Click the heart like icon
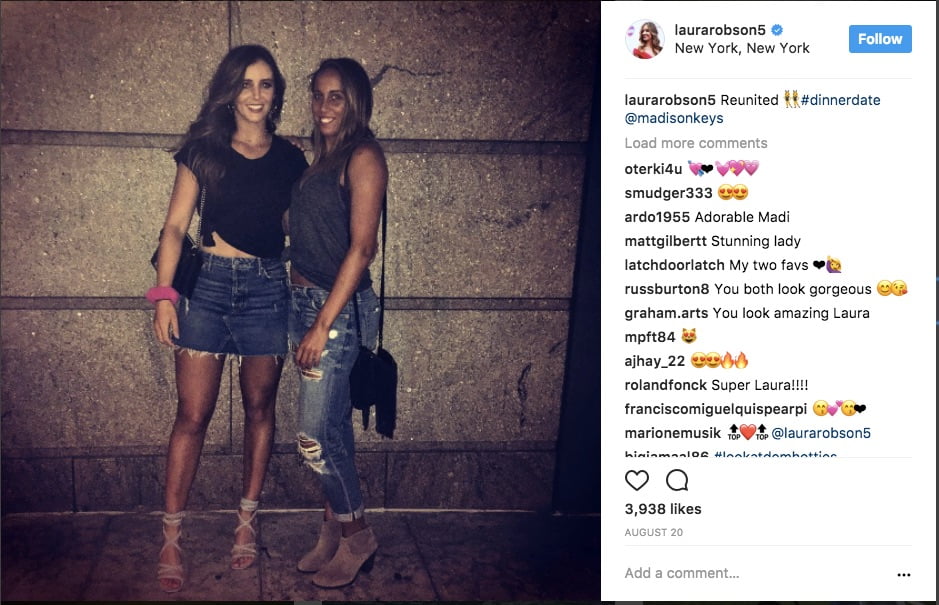Image resolution: width=939 pixels, height=605 pixels. [637, 480]
